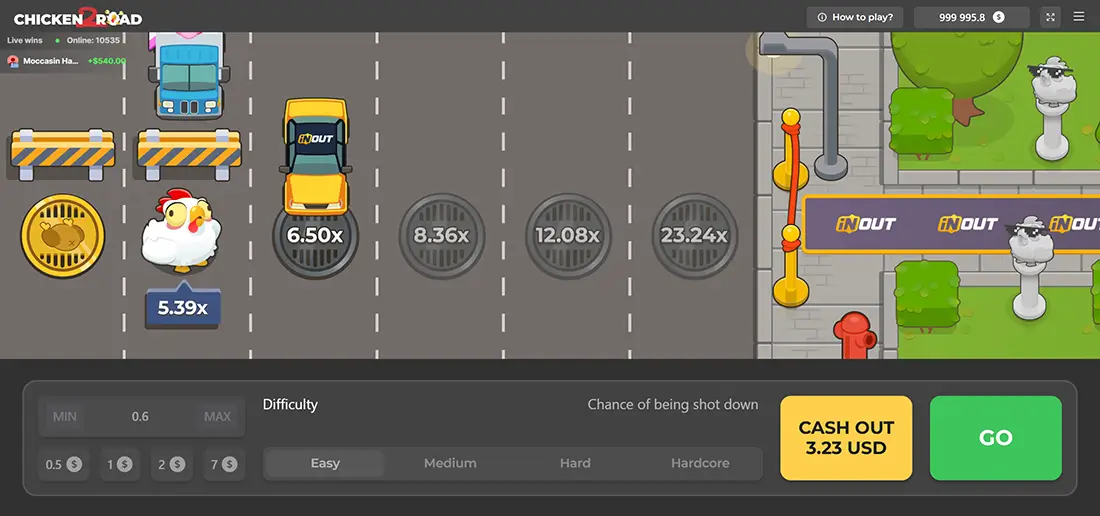The width and height of the screenshot is (1100, 516).
Task: Click the 12.08x manhole multiplier
Action: [x=567, y=236]
